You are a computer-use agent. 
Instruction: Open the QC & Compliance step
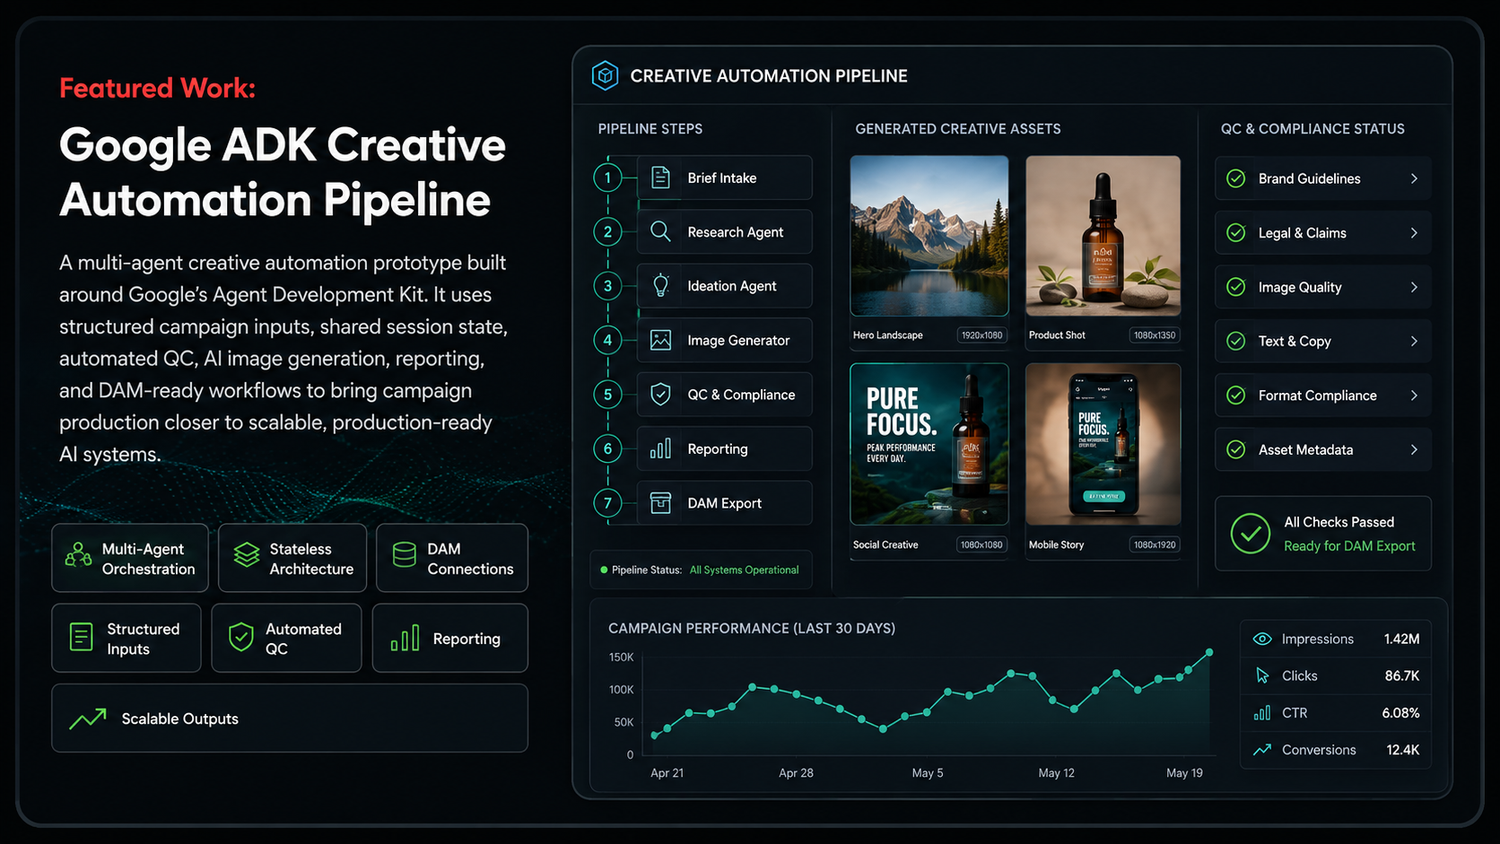pyautogui.click(x=725, y=395)
